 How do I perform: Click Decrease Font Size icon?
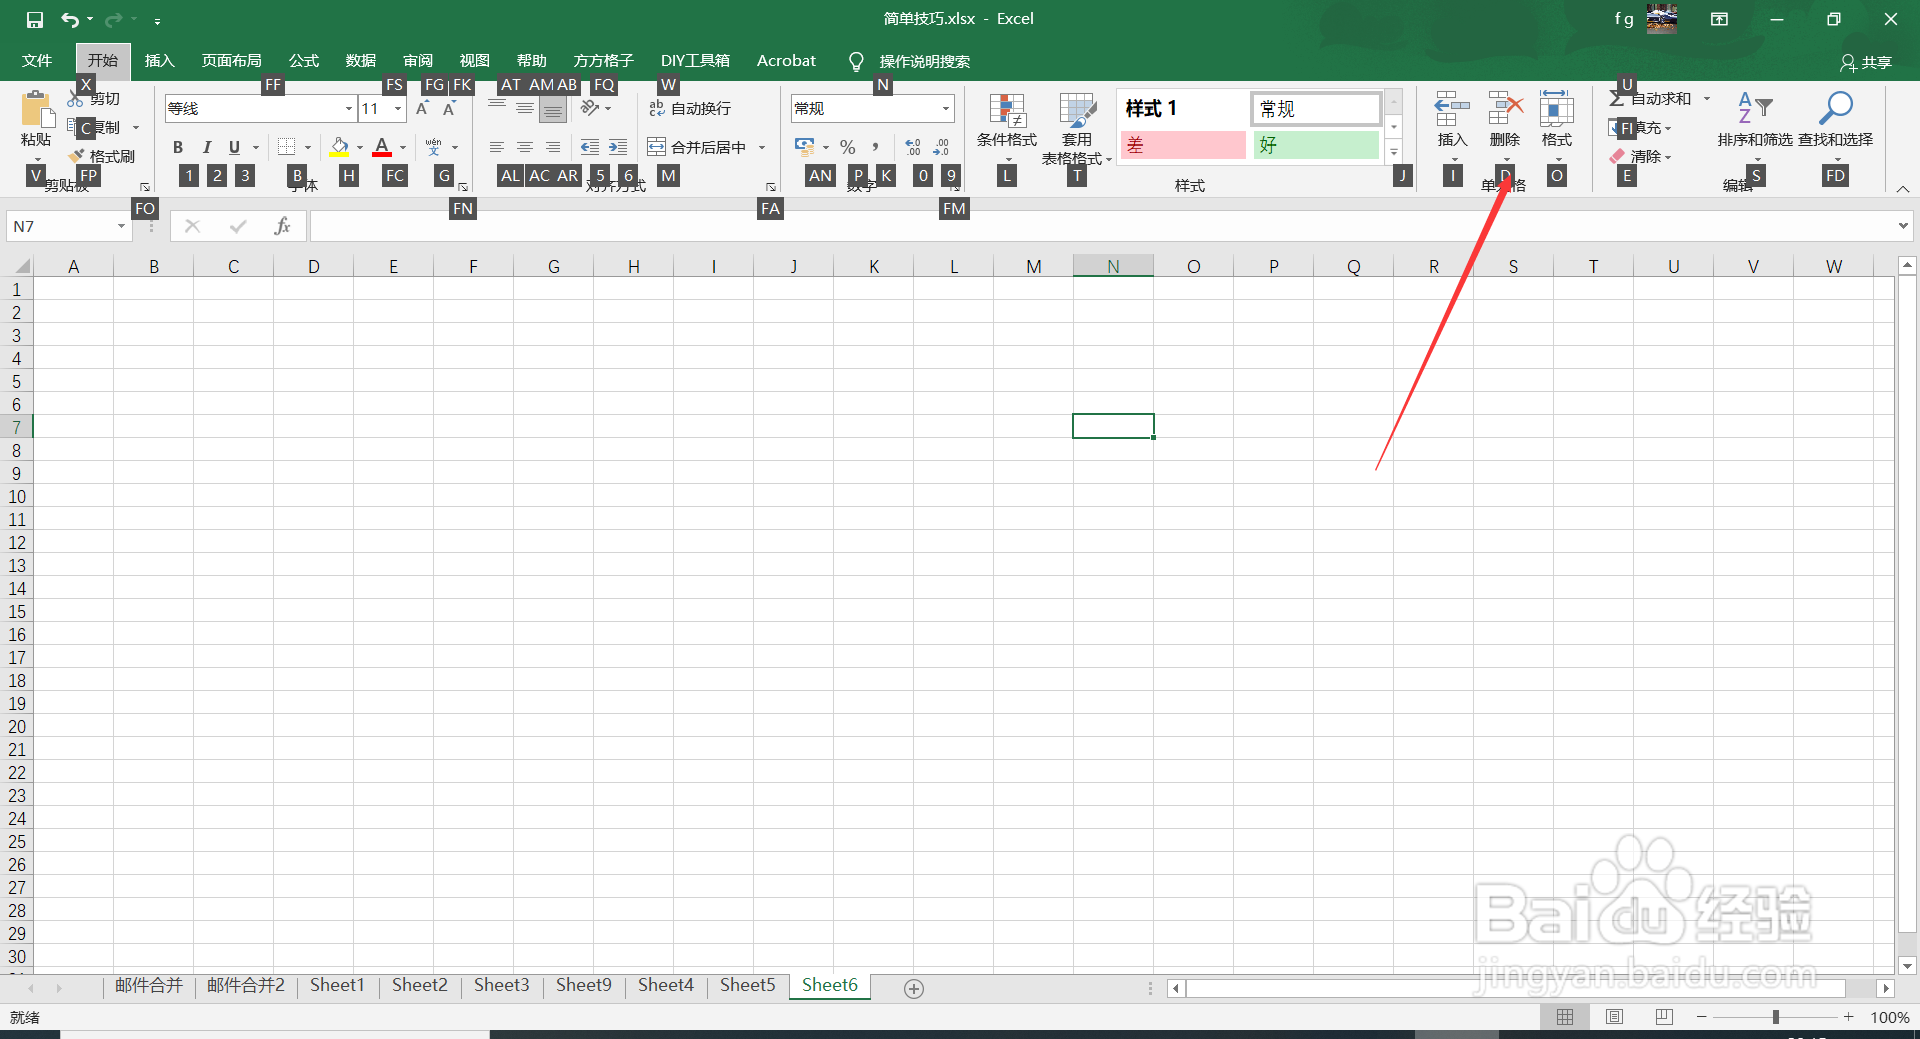[x=450, y=108]
